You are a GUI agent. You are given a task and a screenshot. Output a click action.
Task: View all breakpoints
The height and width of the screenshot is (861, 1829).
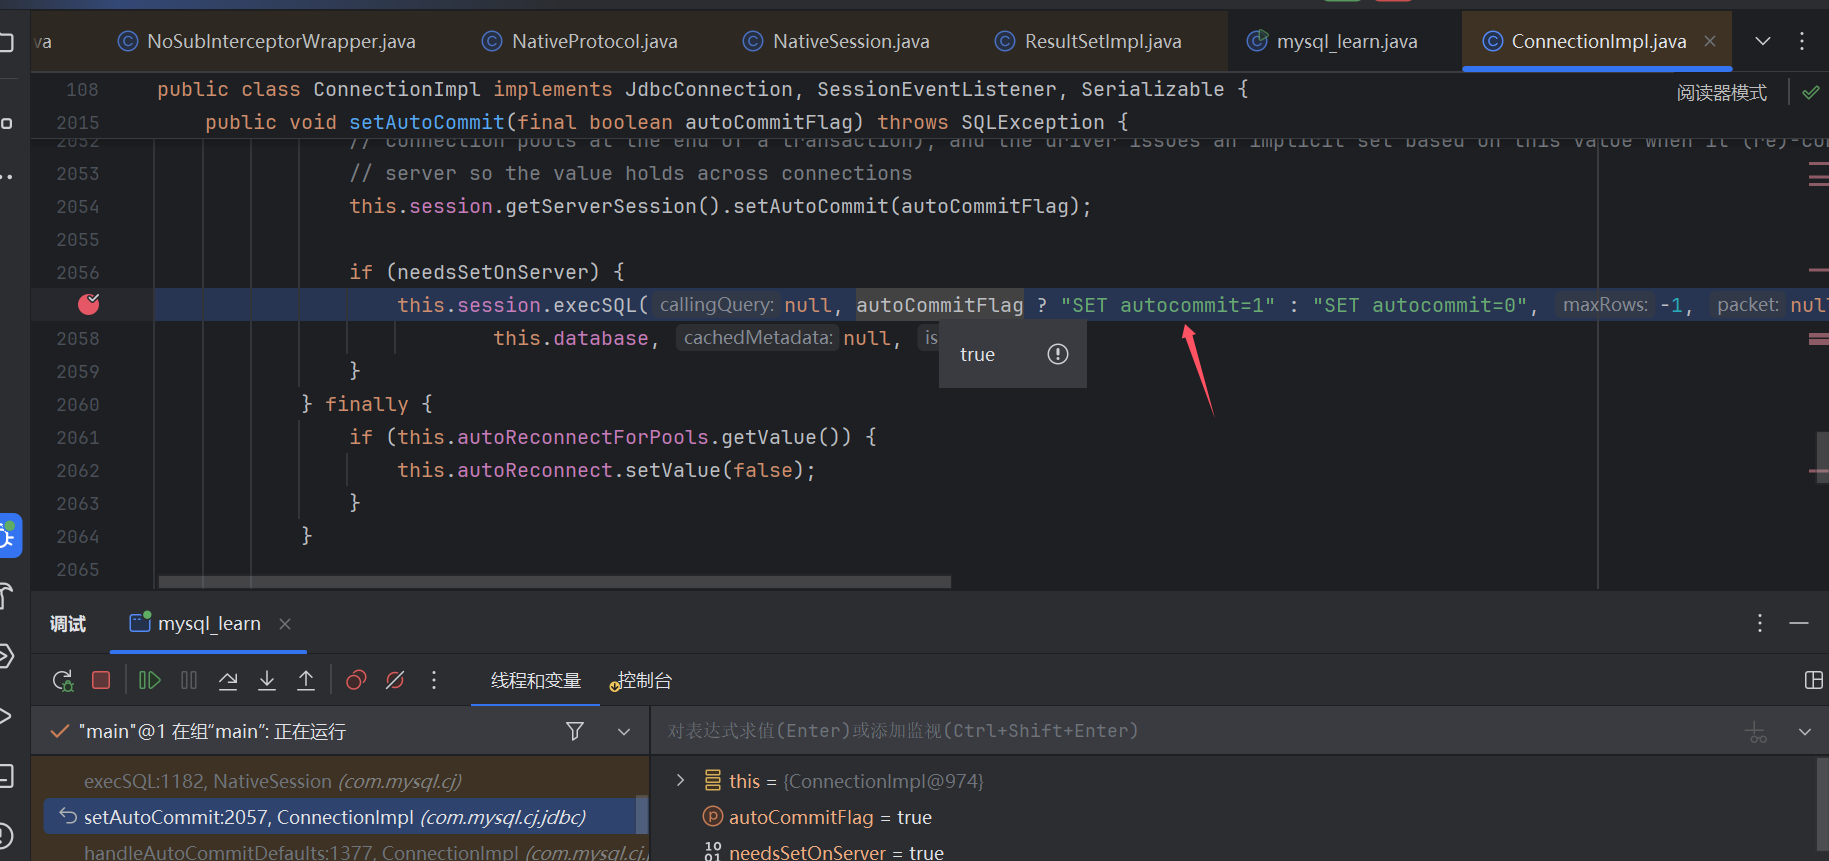click(x=356, y=681)
